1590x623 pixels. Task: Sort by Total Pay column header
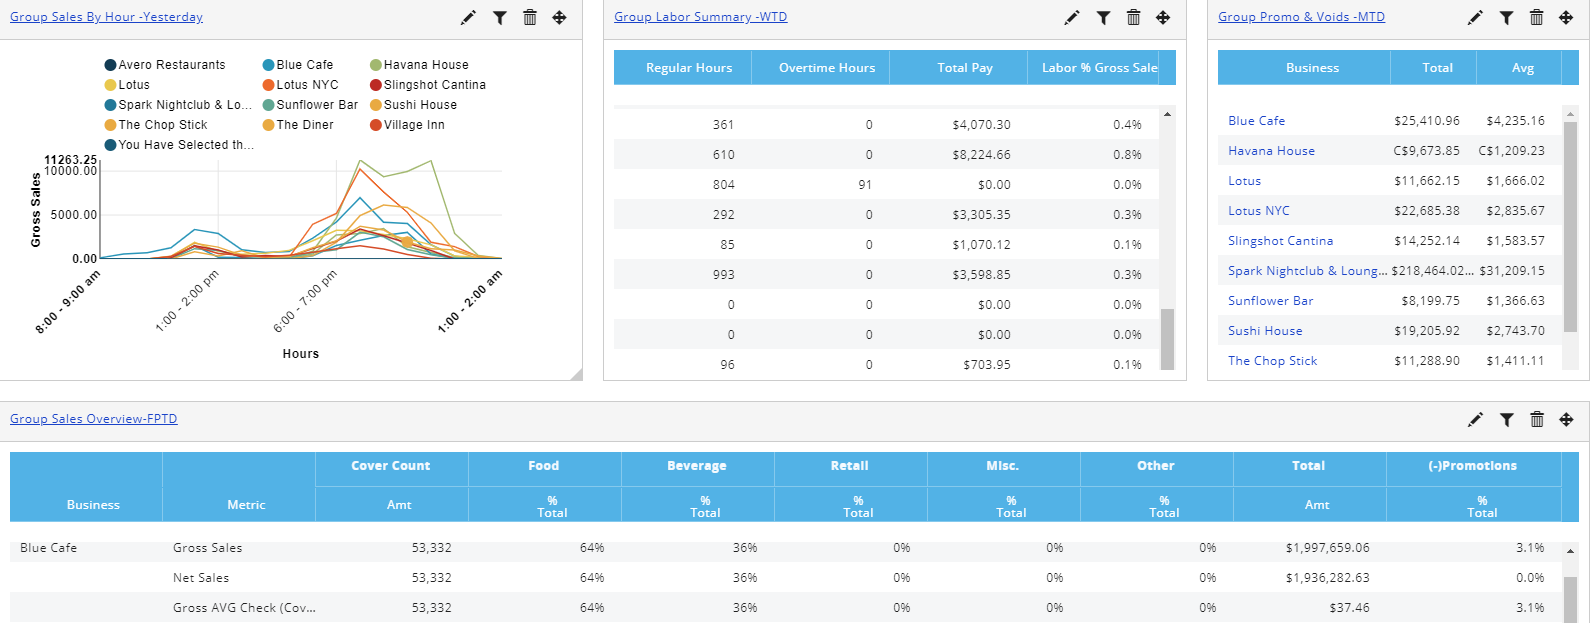pos(964,68)
